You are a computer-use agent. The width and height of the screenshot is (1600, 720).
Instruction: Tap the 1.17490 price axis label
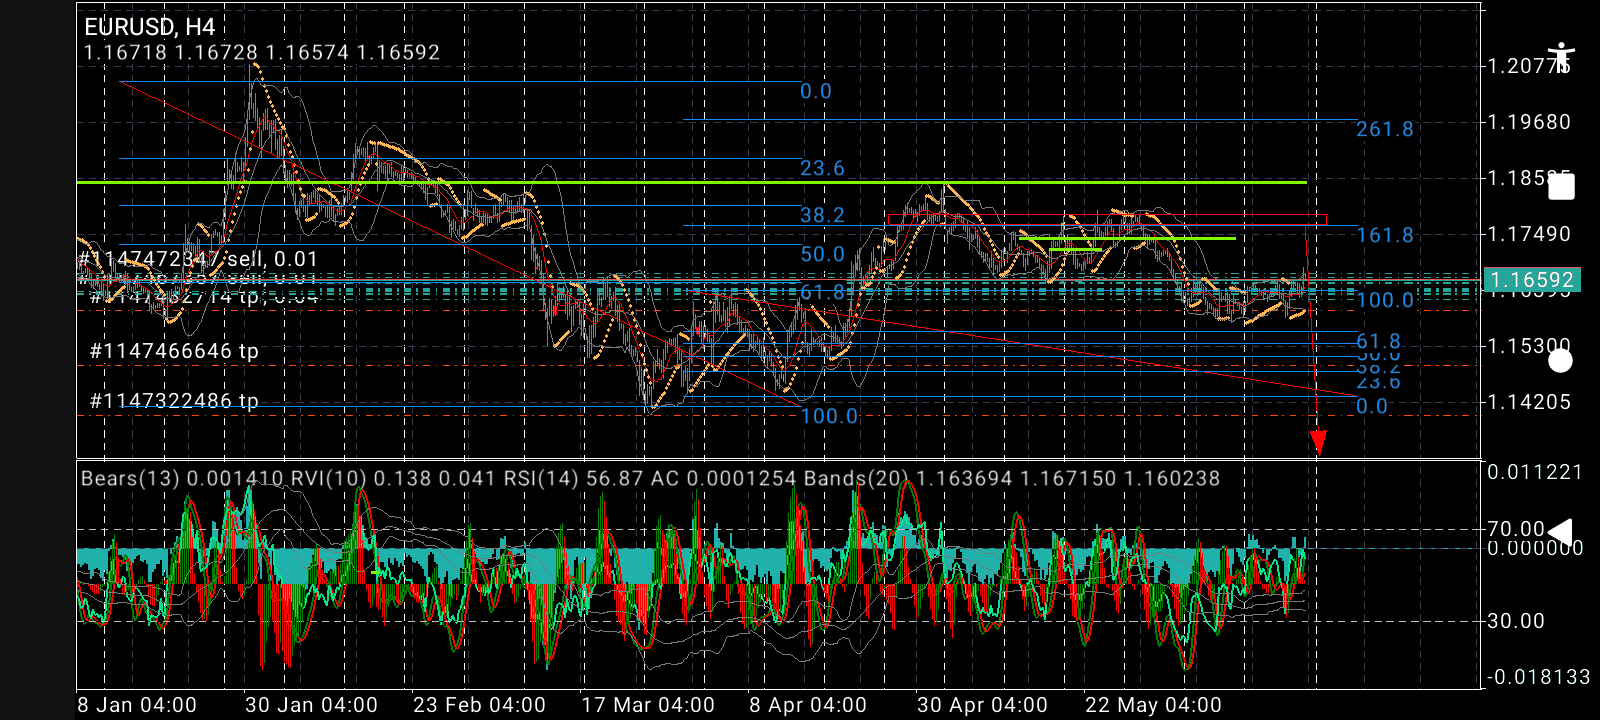pyautogui.click(x=1529, y=234)
